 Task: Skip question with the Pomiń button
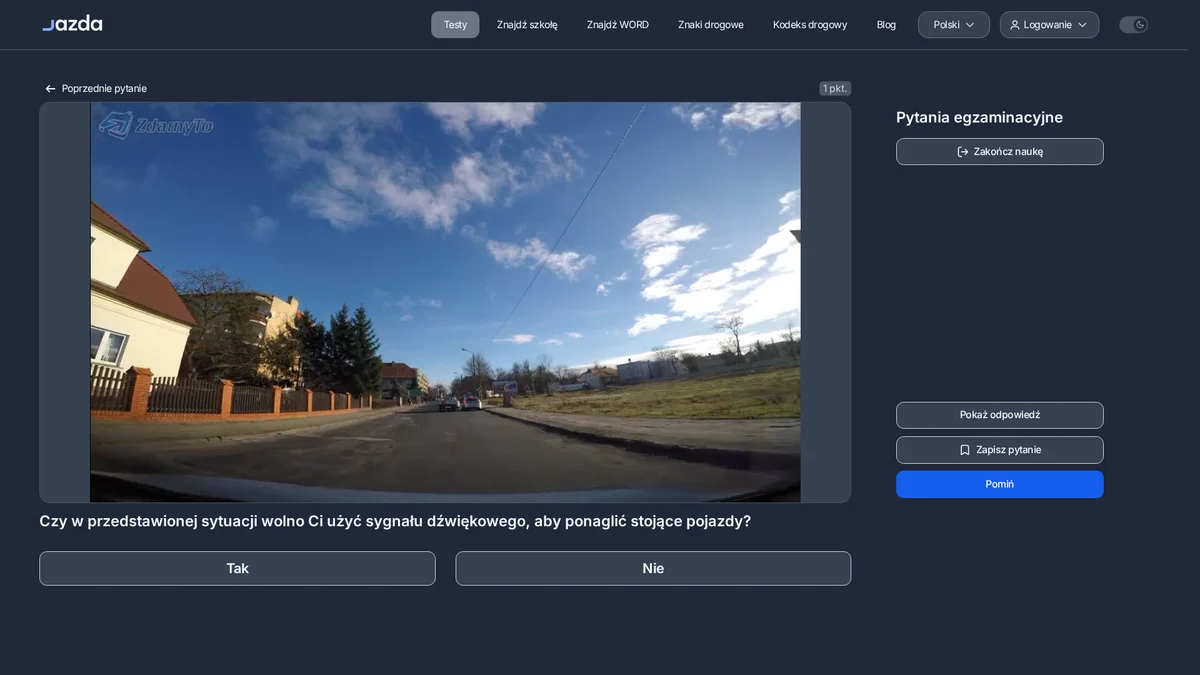[x=1000, y=484]
